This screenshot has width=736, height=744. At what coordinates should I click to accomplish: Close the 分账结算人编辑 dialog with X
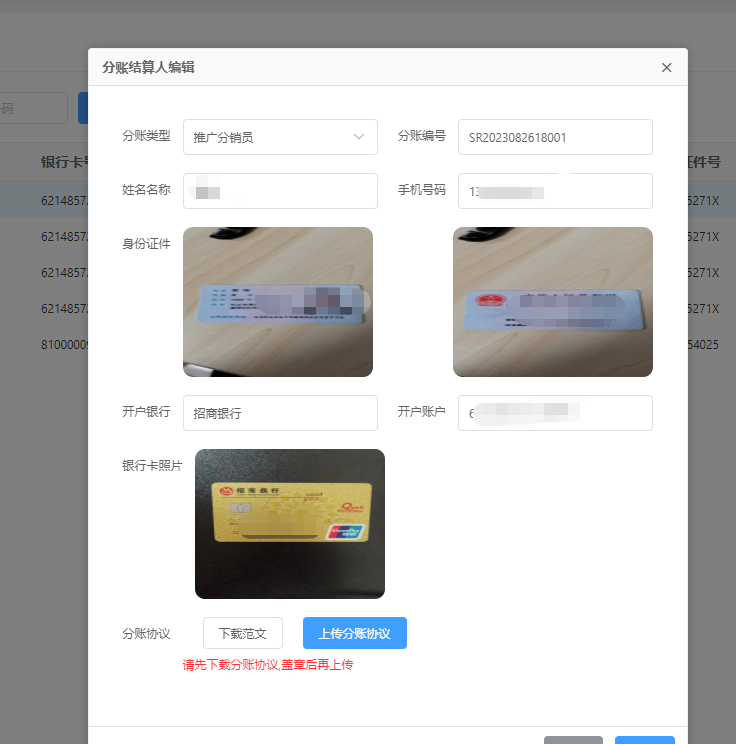tap(667, 68)
